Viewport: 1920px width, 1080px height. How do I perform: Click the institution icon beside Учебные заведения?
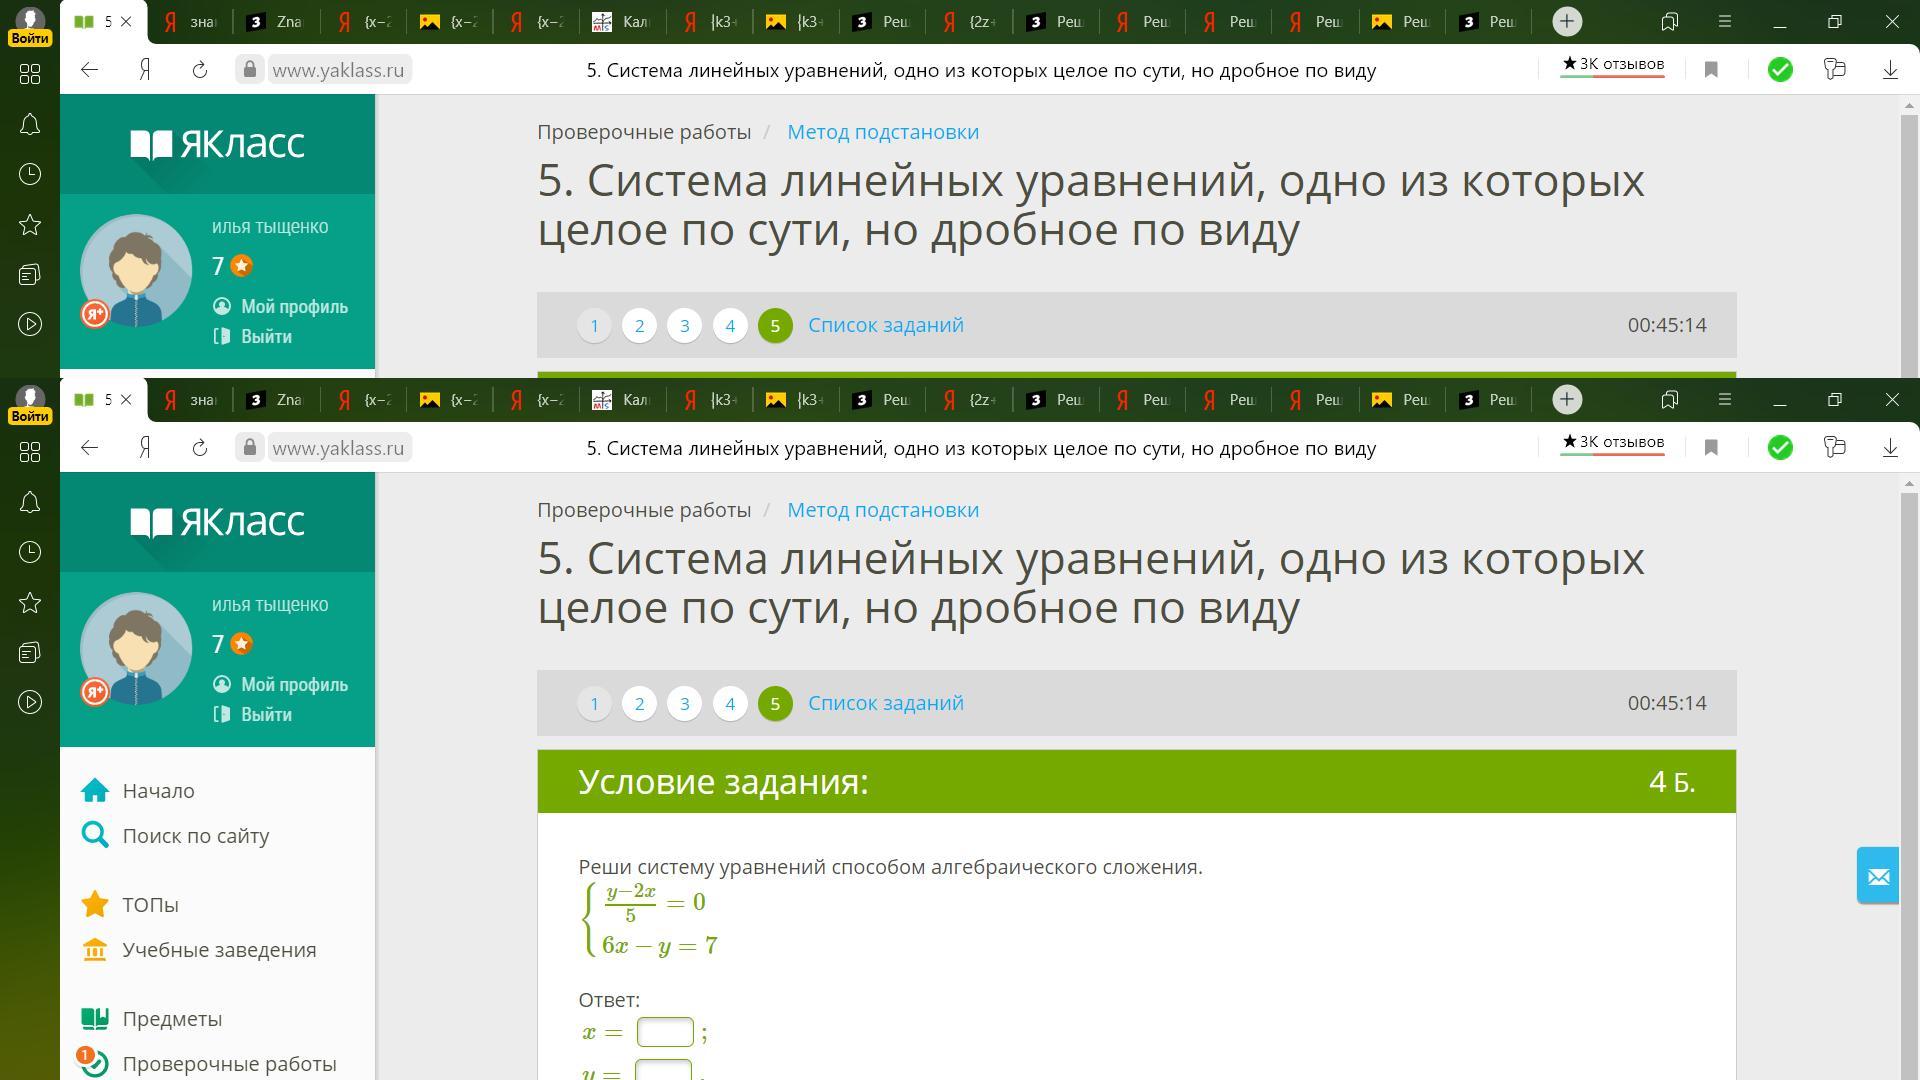tap(95, 949)
